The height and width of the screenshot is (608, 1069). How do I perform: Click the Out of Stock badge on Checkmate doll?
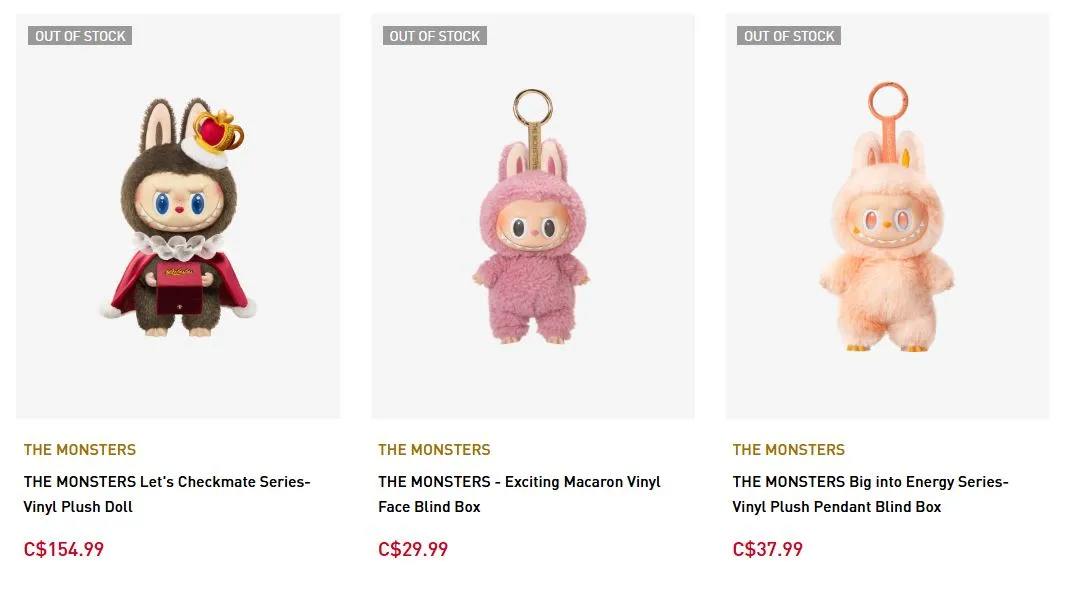[x=80, y=36]
